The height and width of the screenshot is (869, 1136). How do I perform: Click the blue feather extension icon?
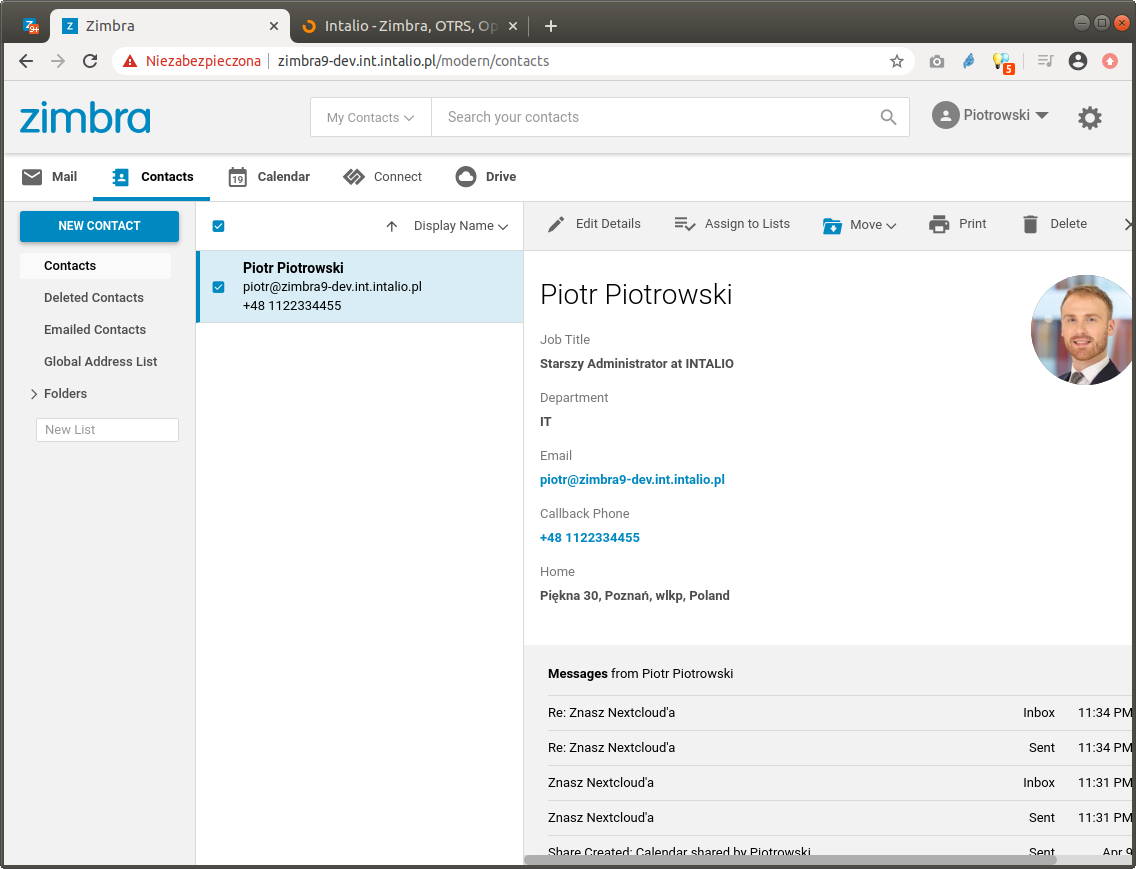[x=969, y=62]
